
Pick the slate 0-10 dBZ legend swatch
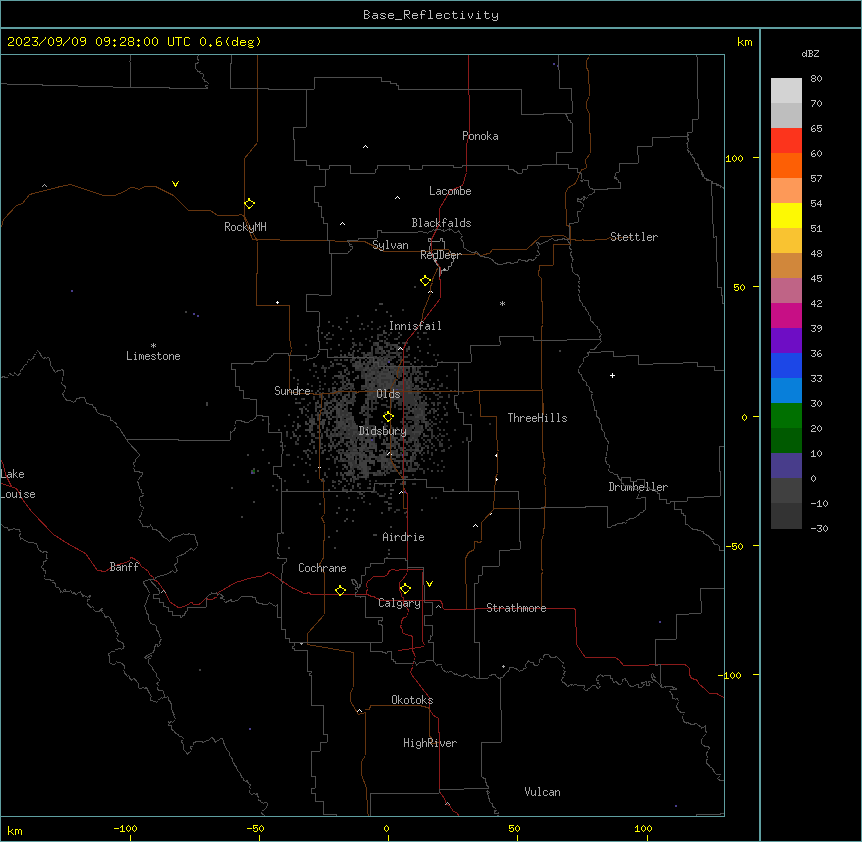[786, 466]
